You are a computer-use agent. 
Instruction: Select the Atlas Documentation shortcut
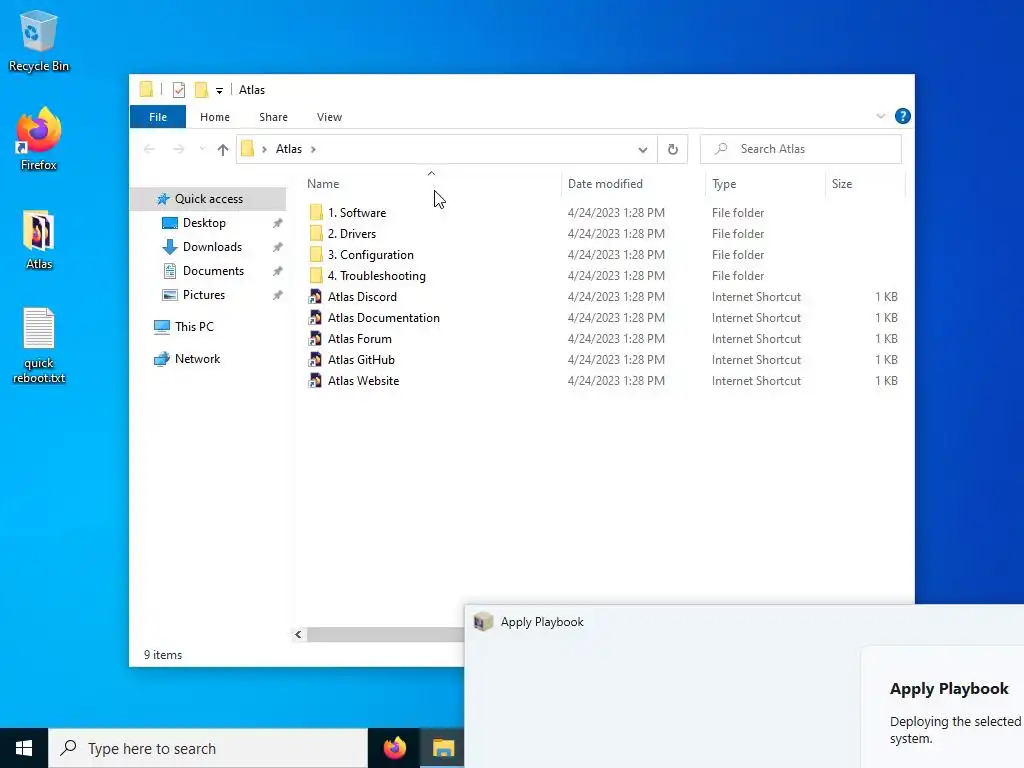pos(383,318)
